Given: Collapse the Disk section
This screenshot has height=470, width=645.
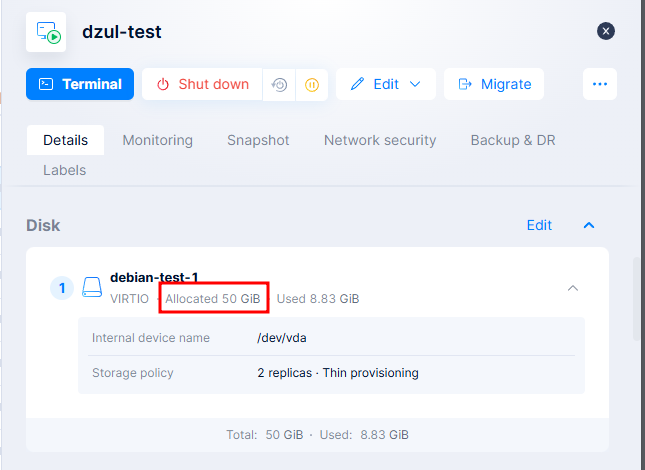Looking at the screenshot, I should 589,225.
